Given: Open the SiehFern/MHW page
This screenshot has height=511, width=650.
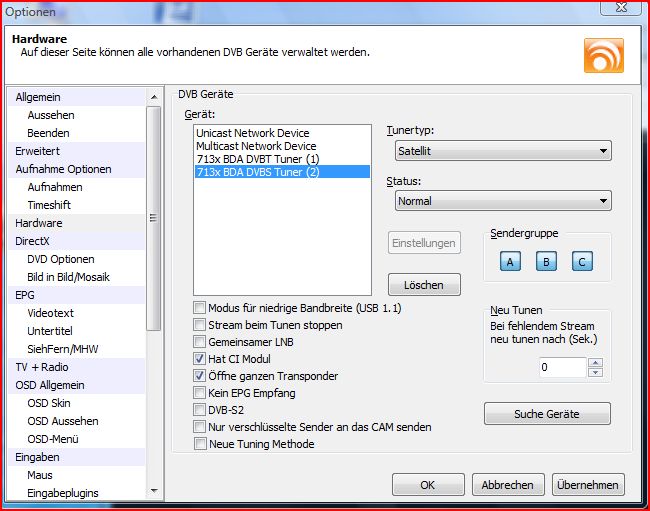Looking at the screenshot, I should [x=76, y=349].
